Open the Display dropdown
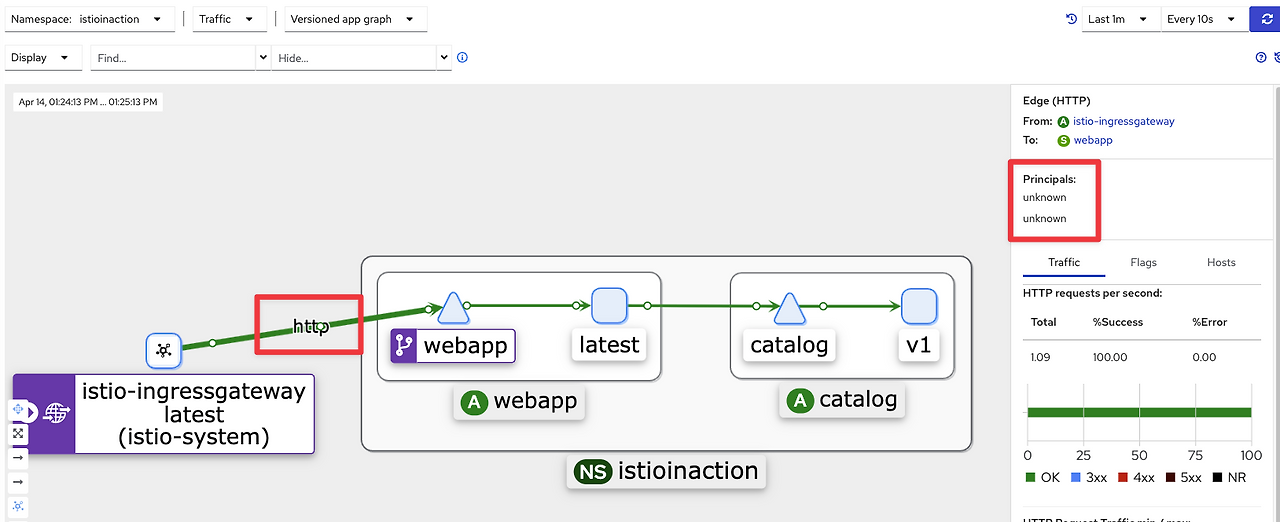 click(x=44, y=58)
